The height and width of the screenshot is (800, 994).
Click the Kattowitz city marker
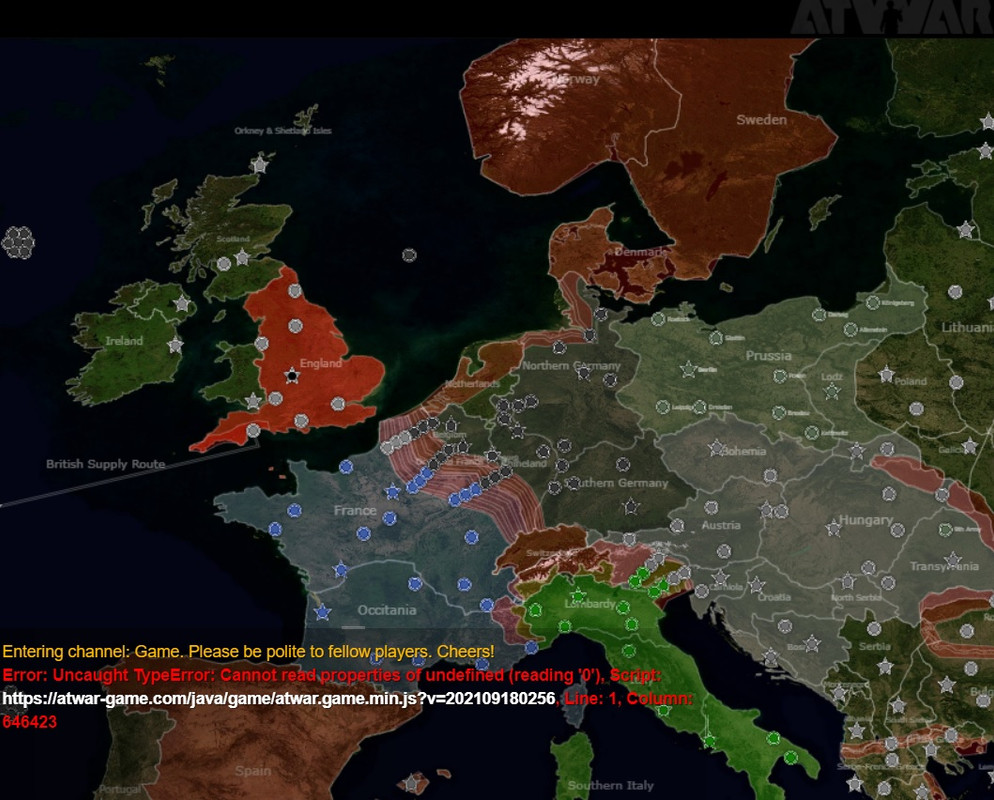point(811,433)
